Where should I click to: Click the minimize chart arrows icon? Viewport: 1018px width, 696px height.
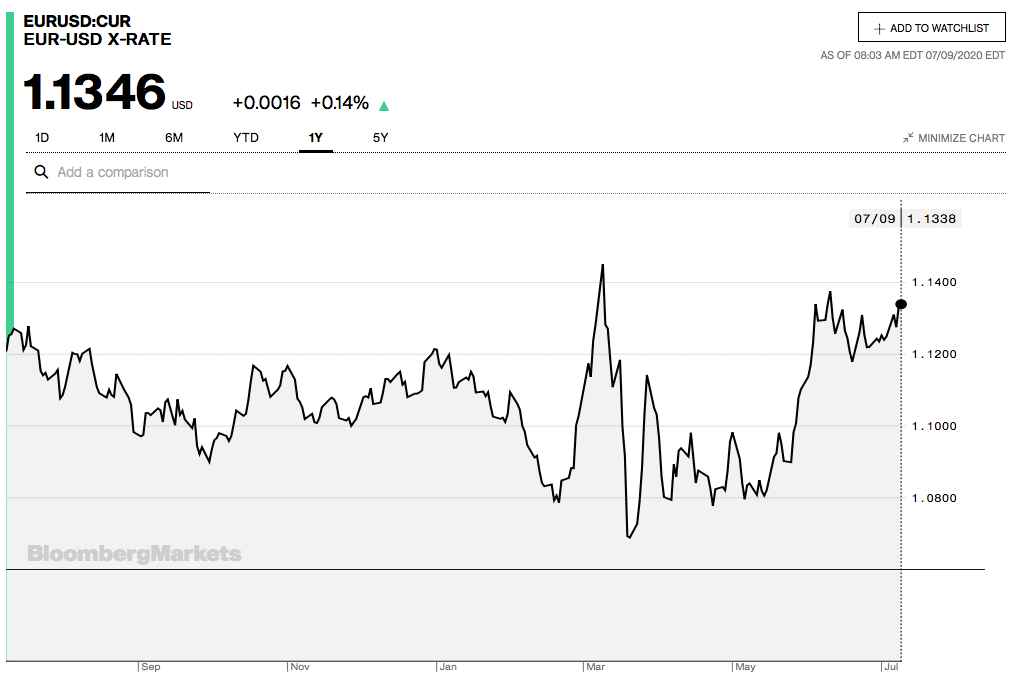point(908,138)
